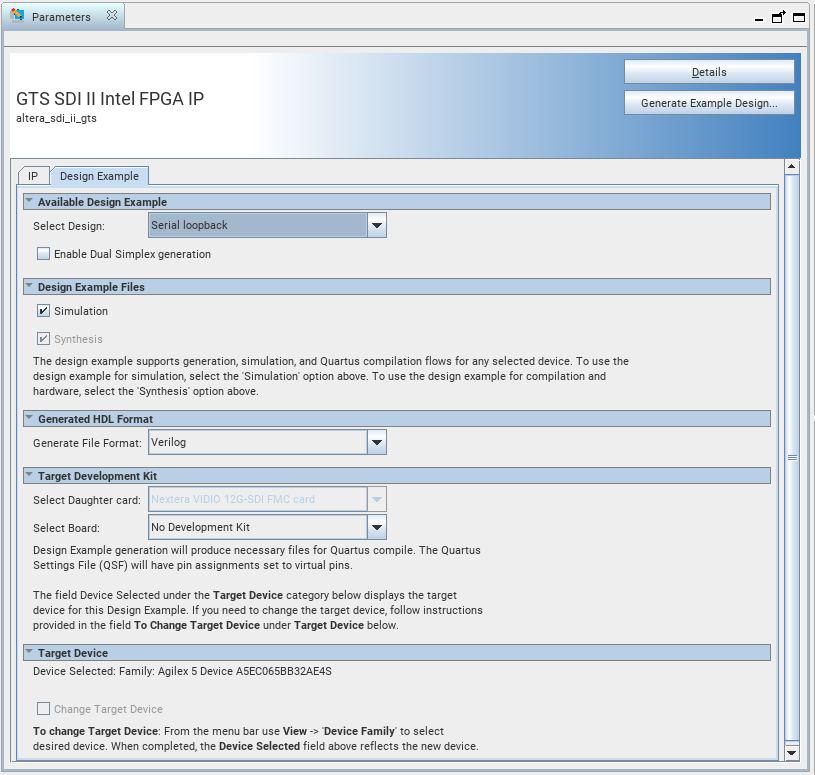Click the Device Selected Agilex 5 text
Viewport: 815px width, 775px height.
tap(182, 671)
